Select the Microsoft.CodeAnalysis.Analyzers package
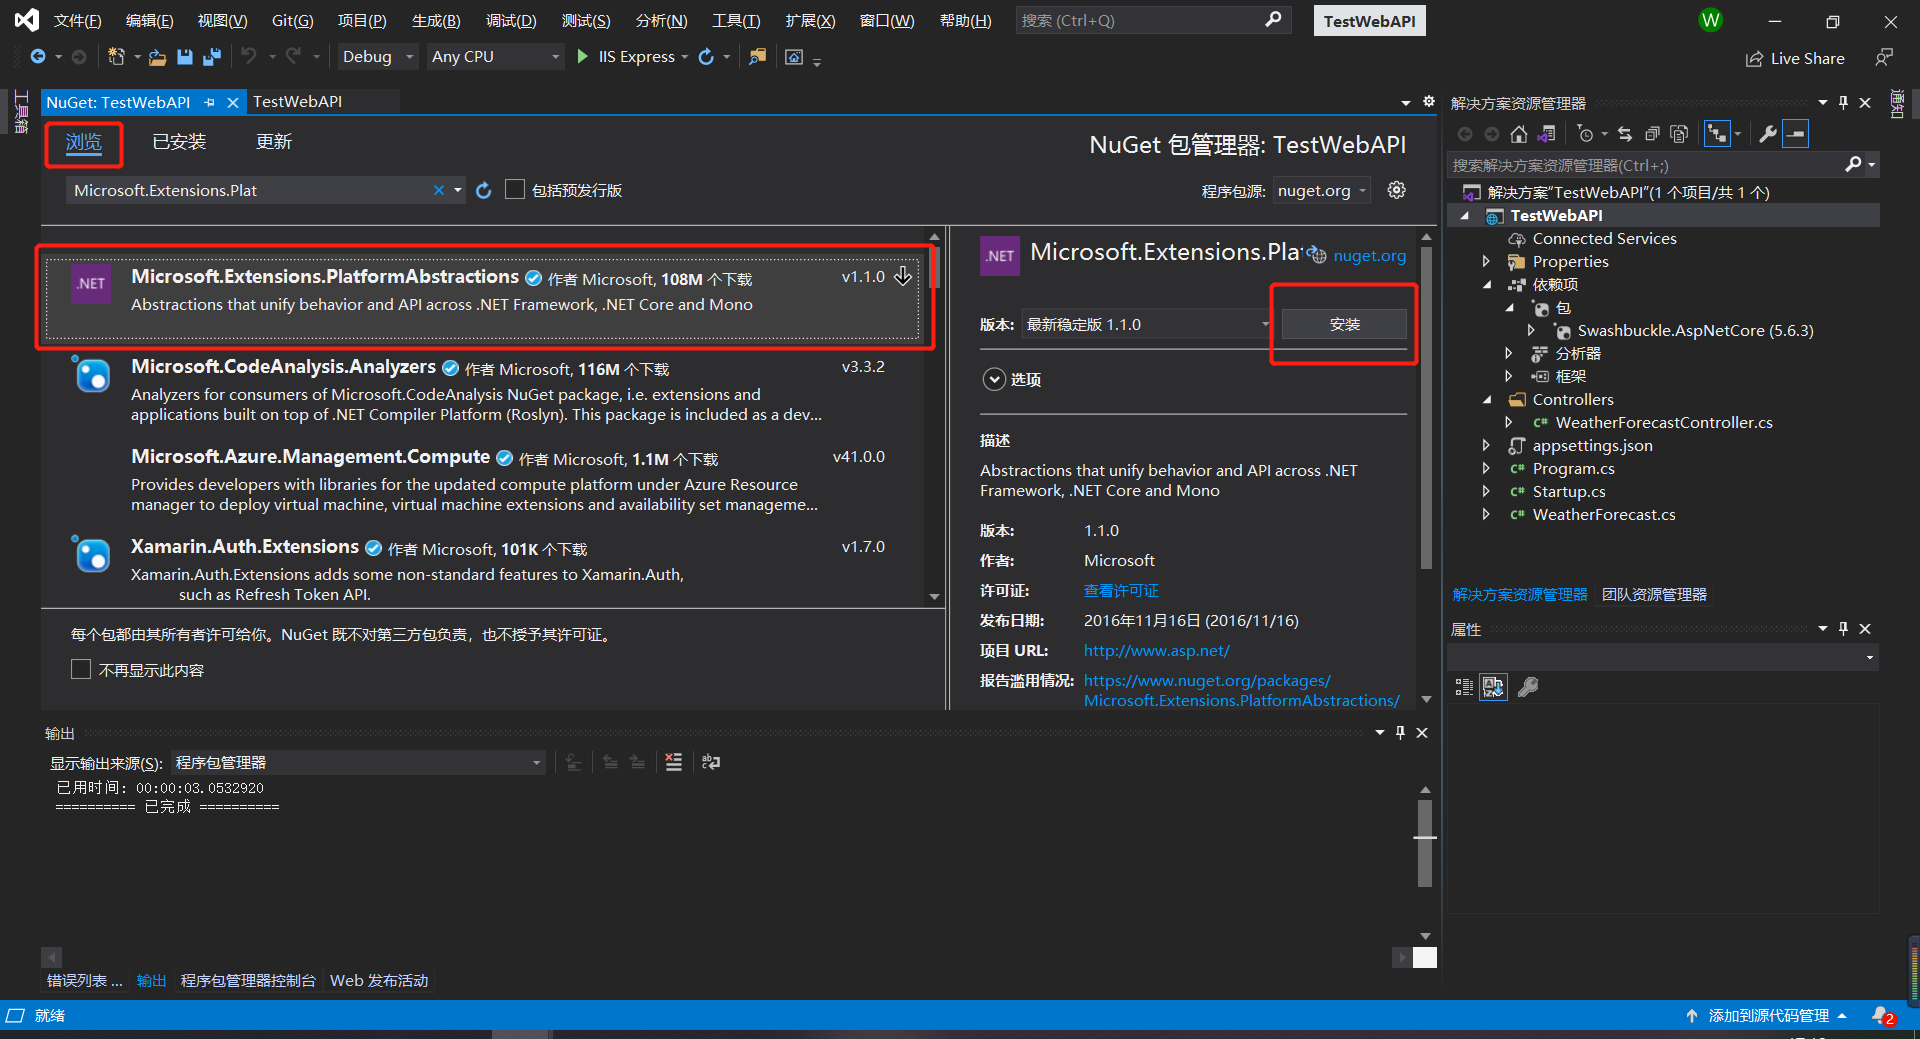The height and width of the screenshot is (1039, 1920). click(483, 390)
